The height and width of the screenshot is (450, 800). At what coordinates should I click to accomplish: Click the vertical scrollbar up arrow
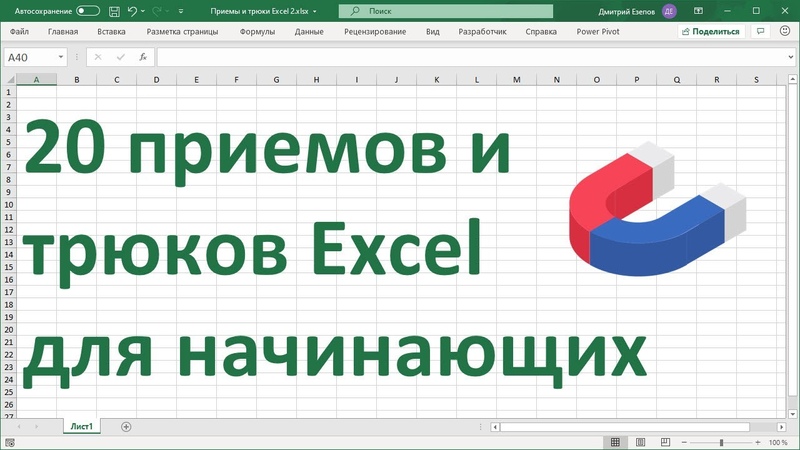pyautogui.click(x=792, y=79)
